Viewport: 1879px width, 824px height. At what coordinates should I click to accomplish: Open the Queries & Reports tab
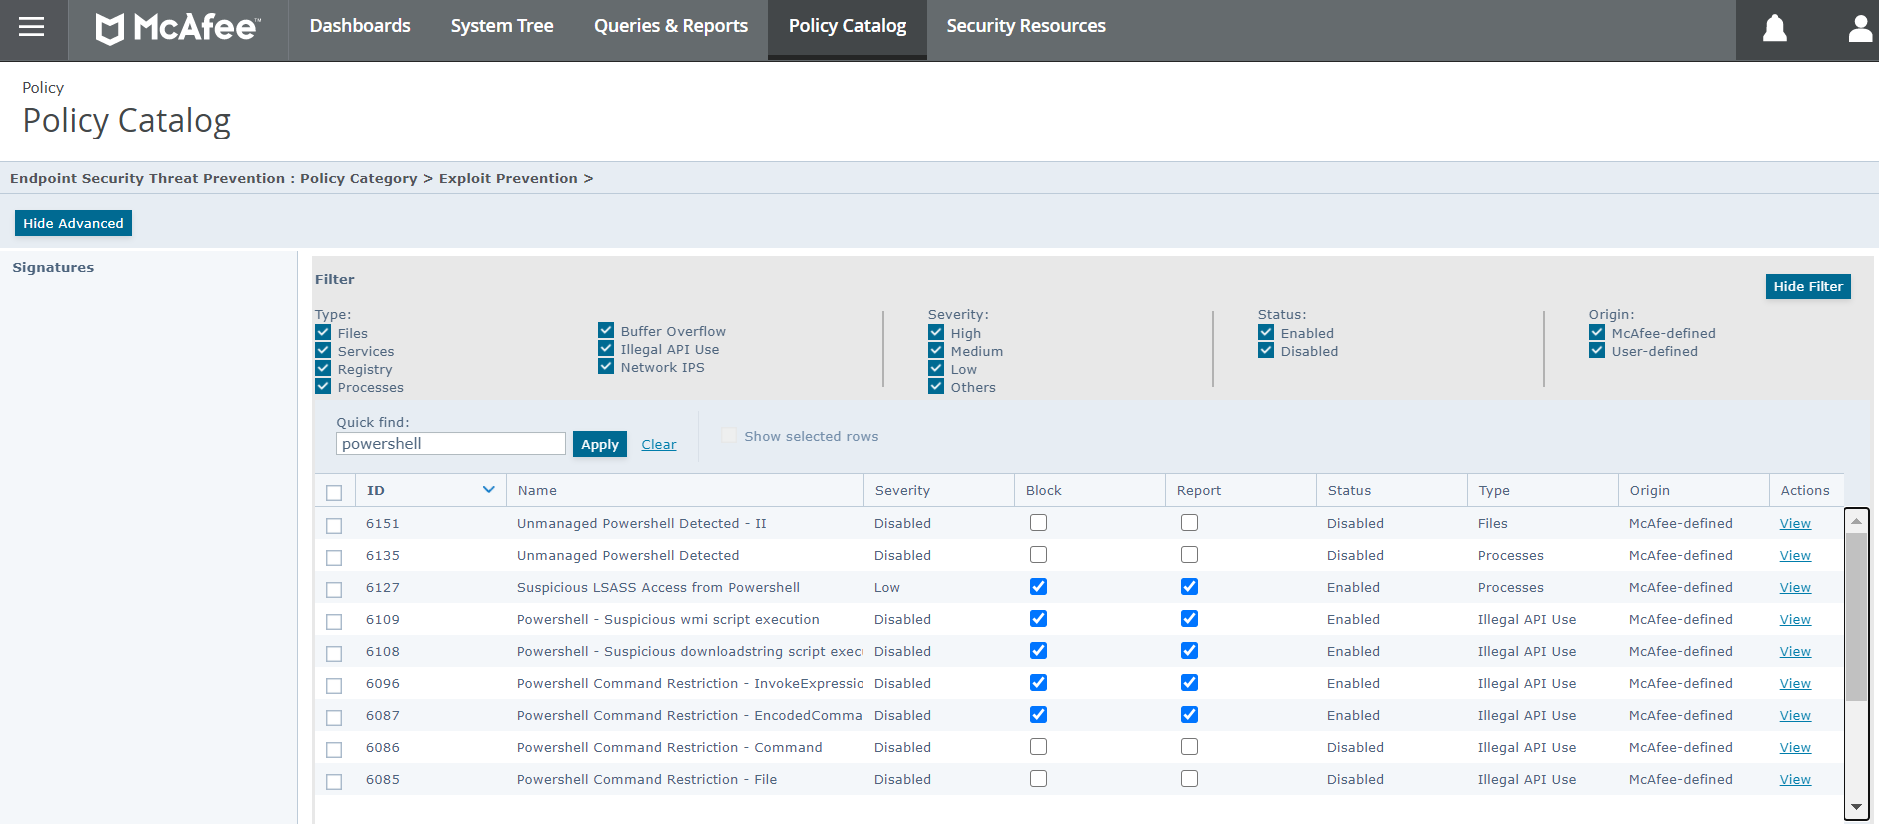tap(671, 26)
